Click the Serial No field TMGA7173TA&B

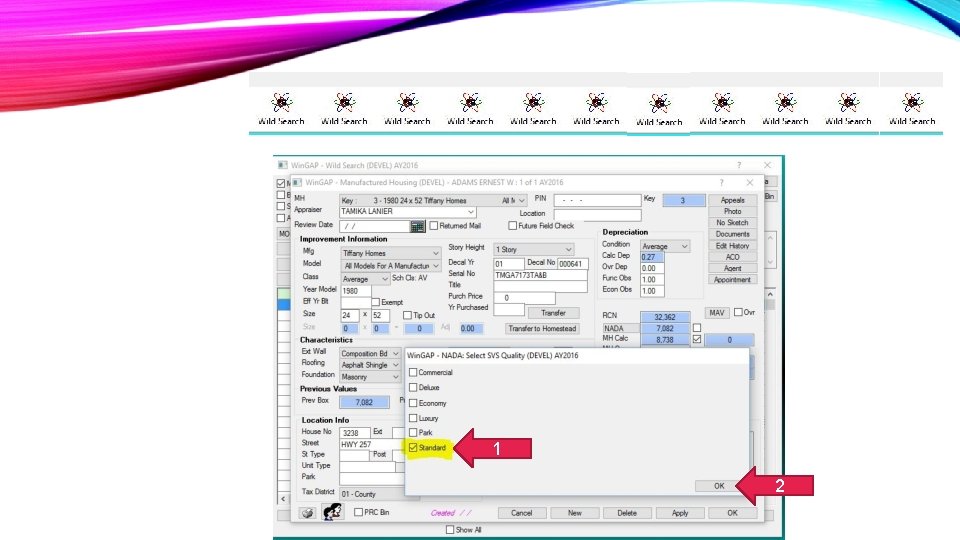tap(540, 276)
